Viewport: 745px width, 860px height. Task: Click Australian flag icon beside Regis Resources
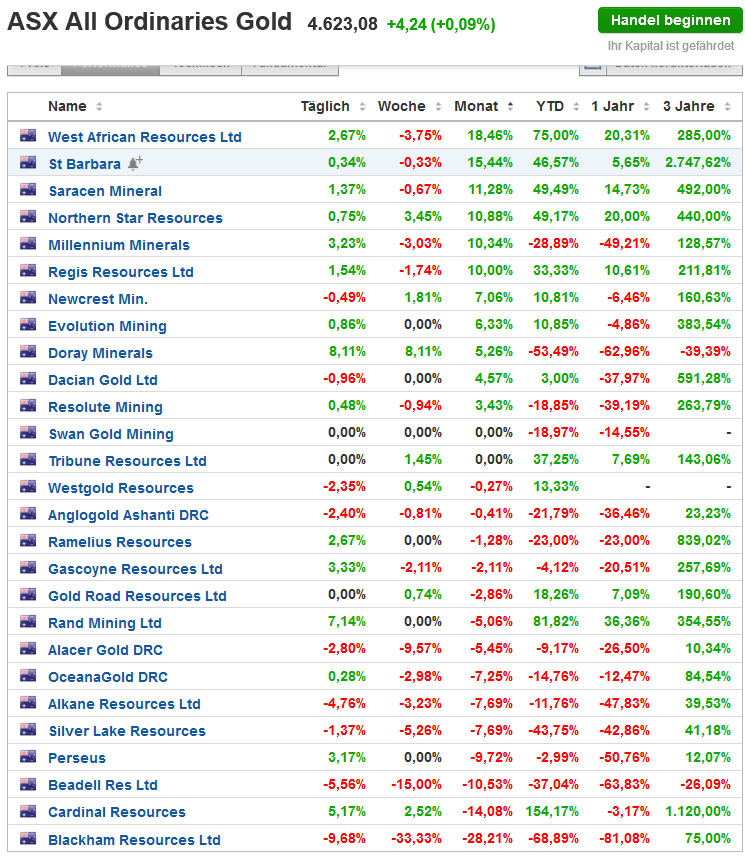point(28,270)
